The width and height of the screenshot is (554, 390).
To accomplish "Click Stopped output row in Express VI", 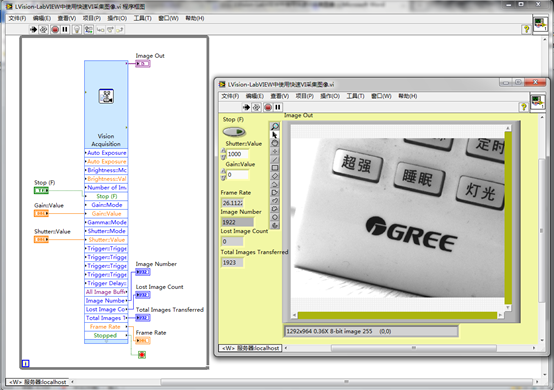I will pyautogui.click(x=106, y=336).
